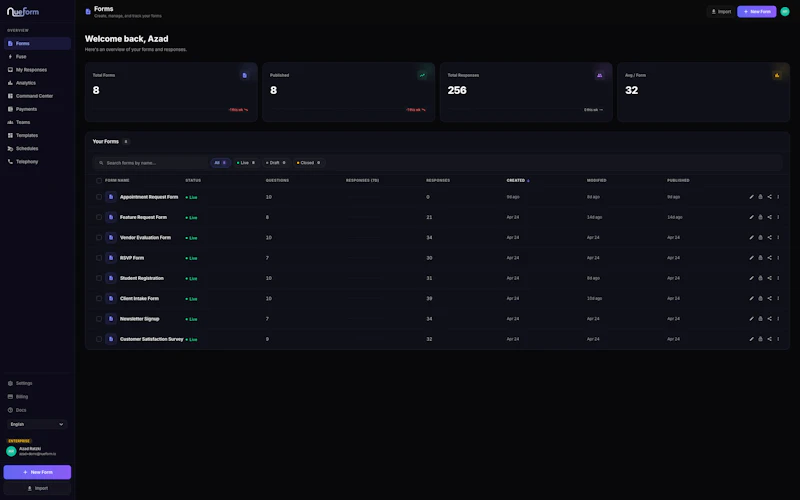Image resolution: width=800 pixels, height=500 pixels.
Task: Check the Client Intake Form checkbox
Action: tap(99, 298)
